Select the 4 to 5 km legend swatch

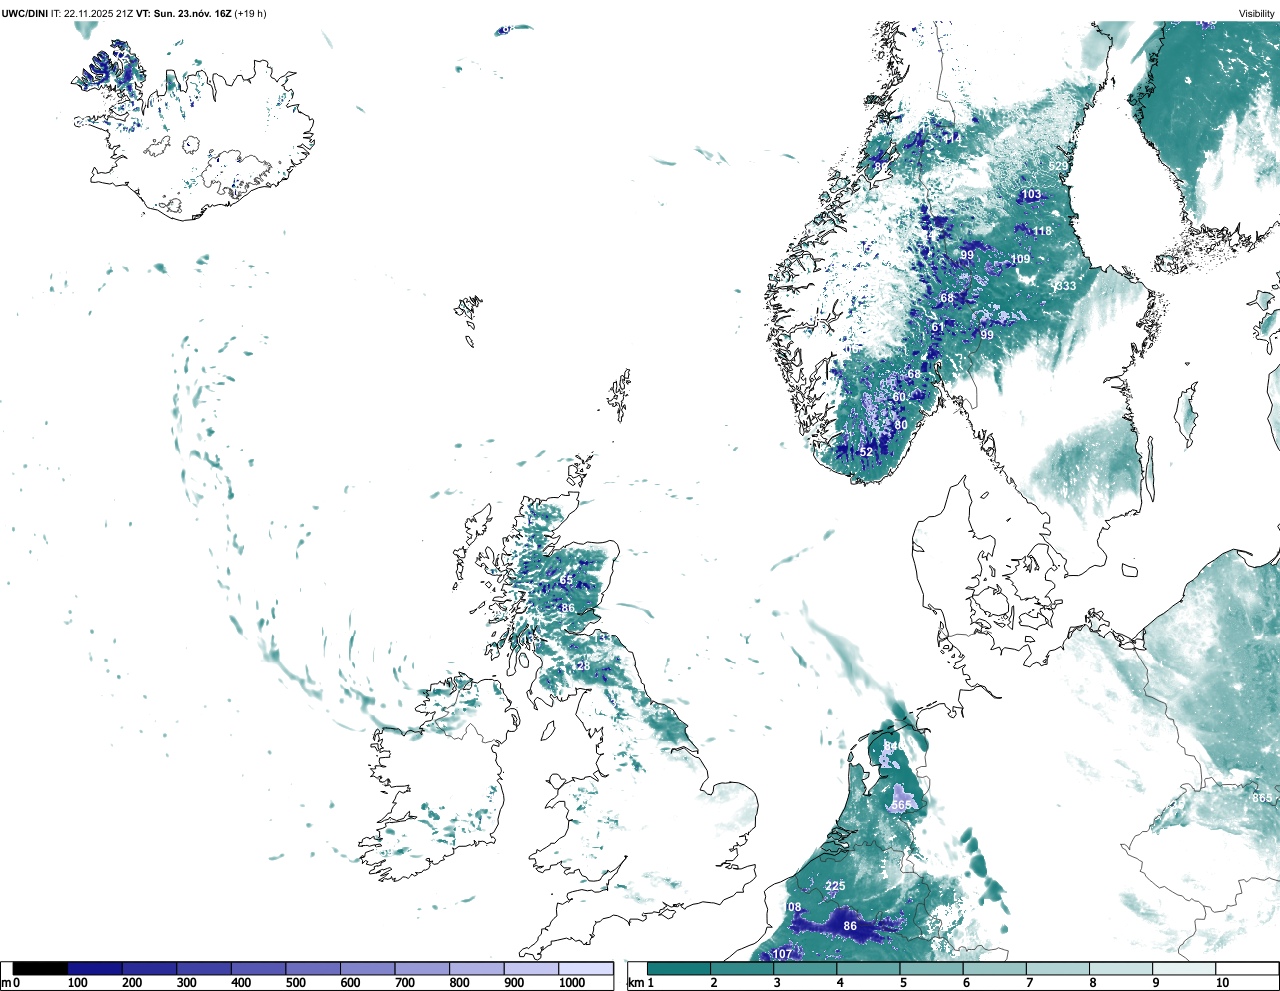coord(868,969)
